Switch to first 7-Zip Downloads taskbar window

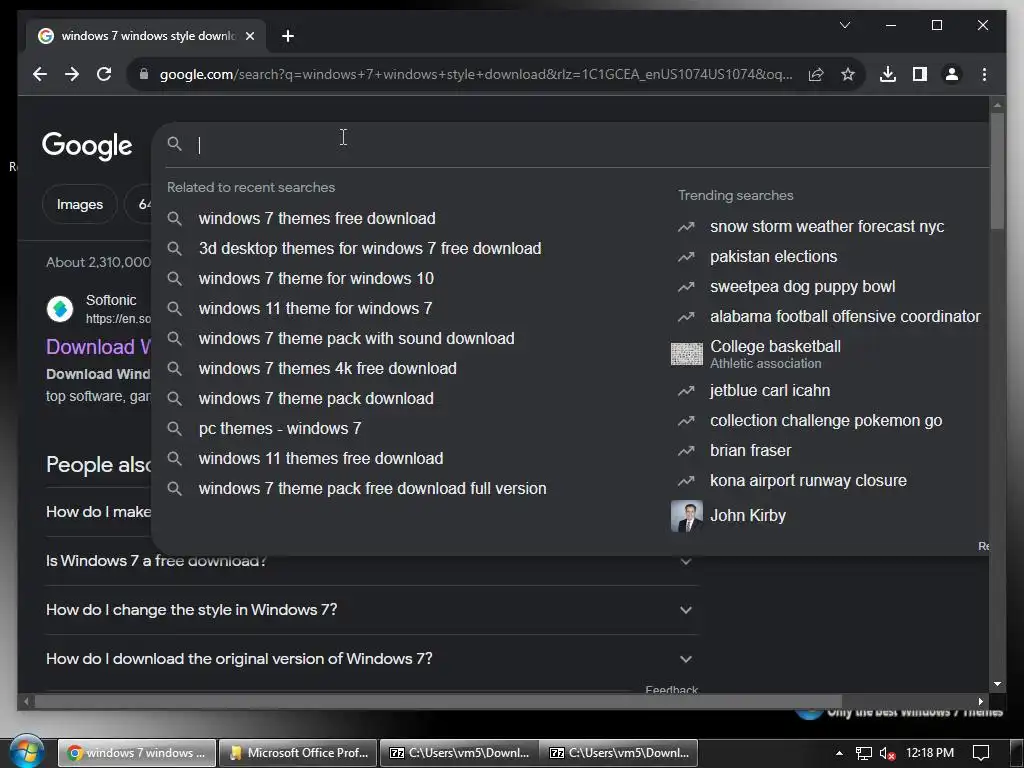(459, 753)
